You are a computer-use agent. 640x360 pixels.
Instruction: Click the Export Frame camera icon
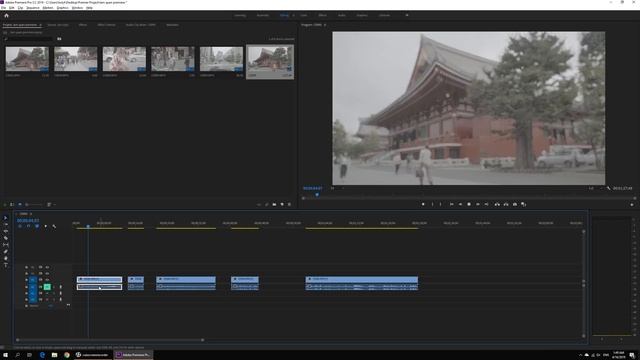click(x=515, y=204)
